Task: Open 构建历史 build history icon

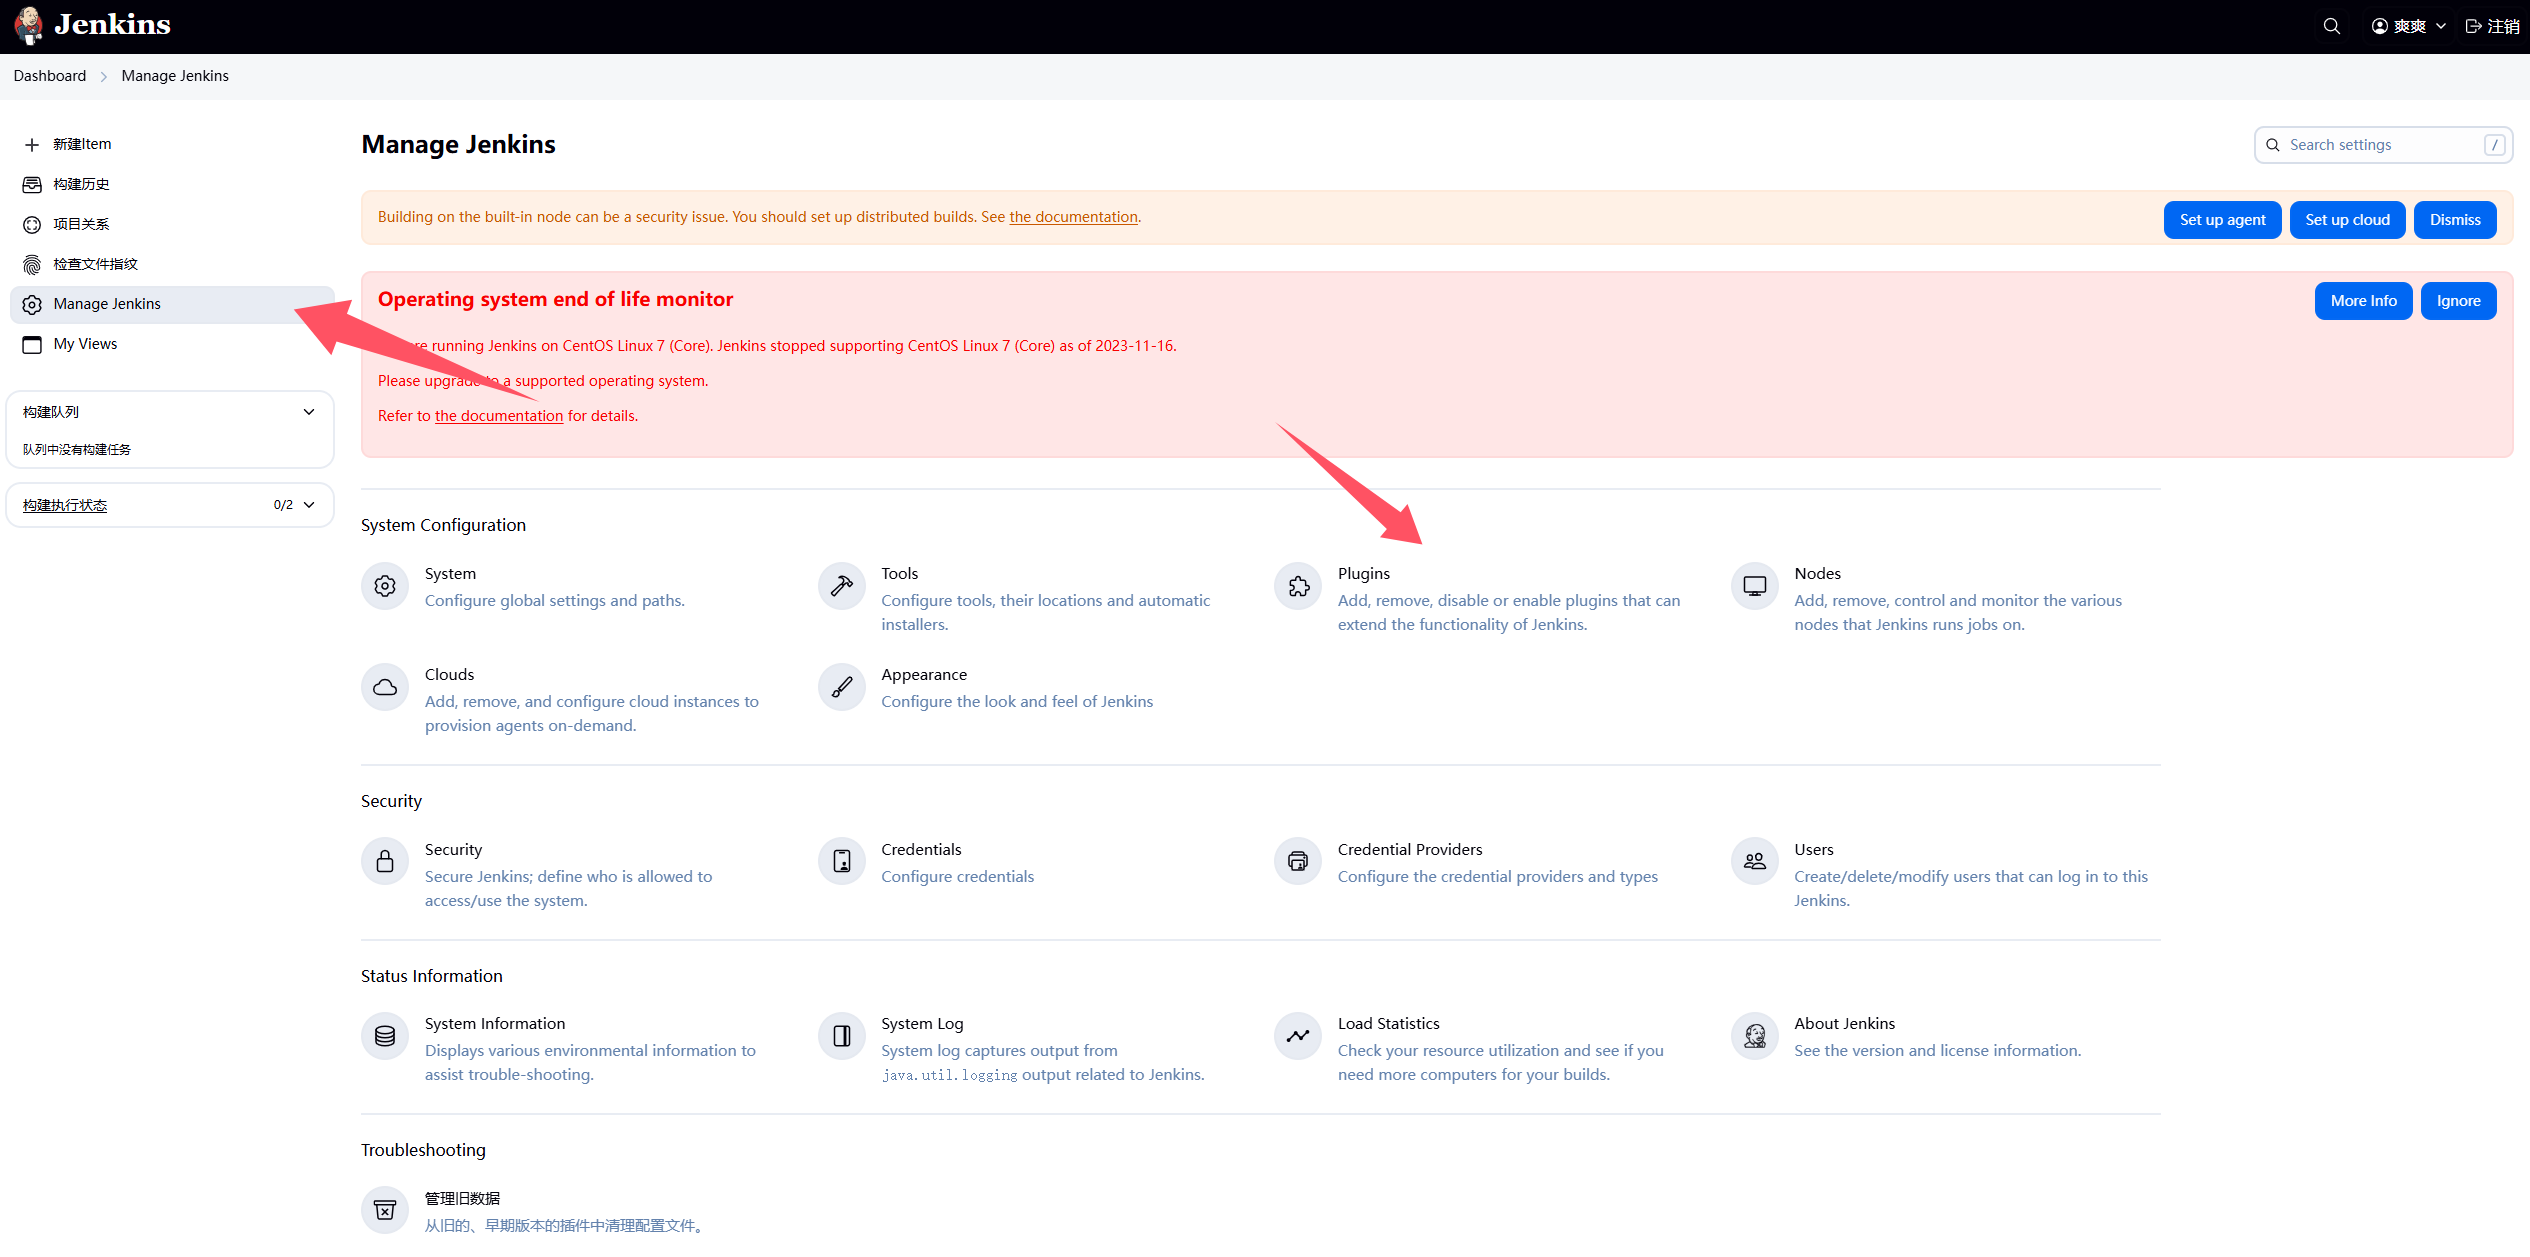Action: (x=32, y=185)
